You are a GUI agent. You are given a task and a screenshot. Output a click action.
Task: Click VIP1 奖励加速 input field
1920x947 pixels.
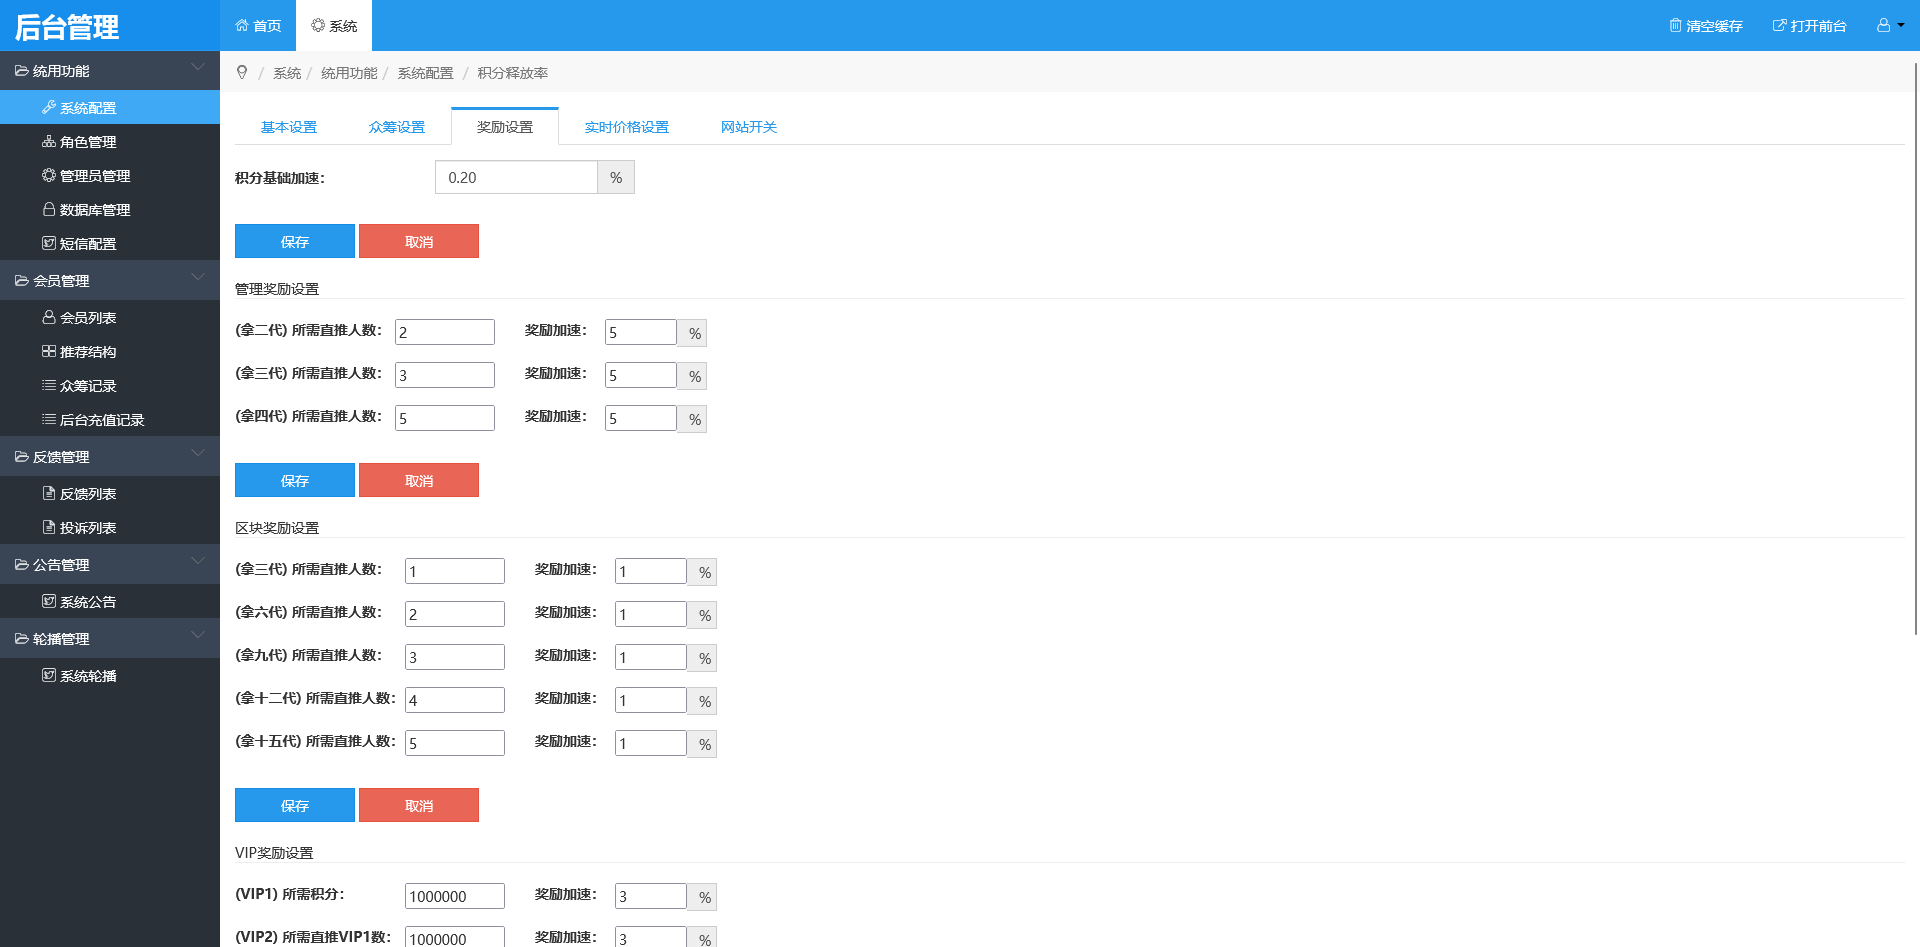click(651, 896)
